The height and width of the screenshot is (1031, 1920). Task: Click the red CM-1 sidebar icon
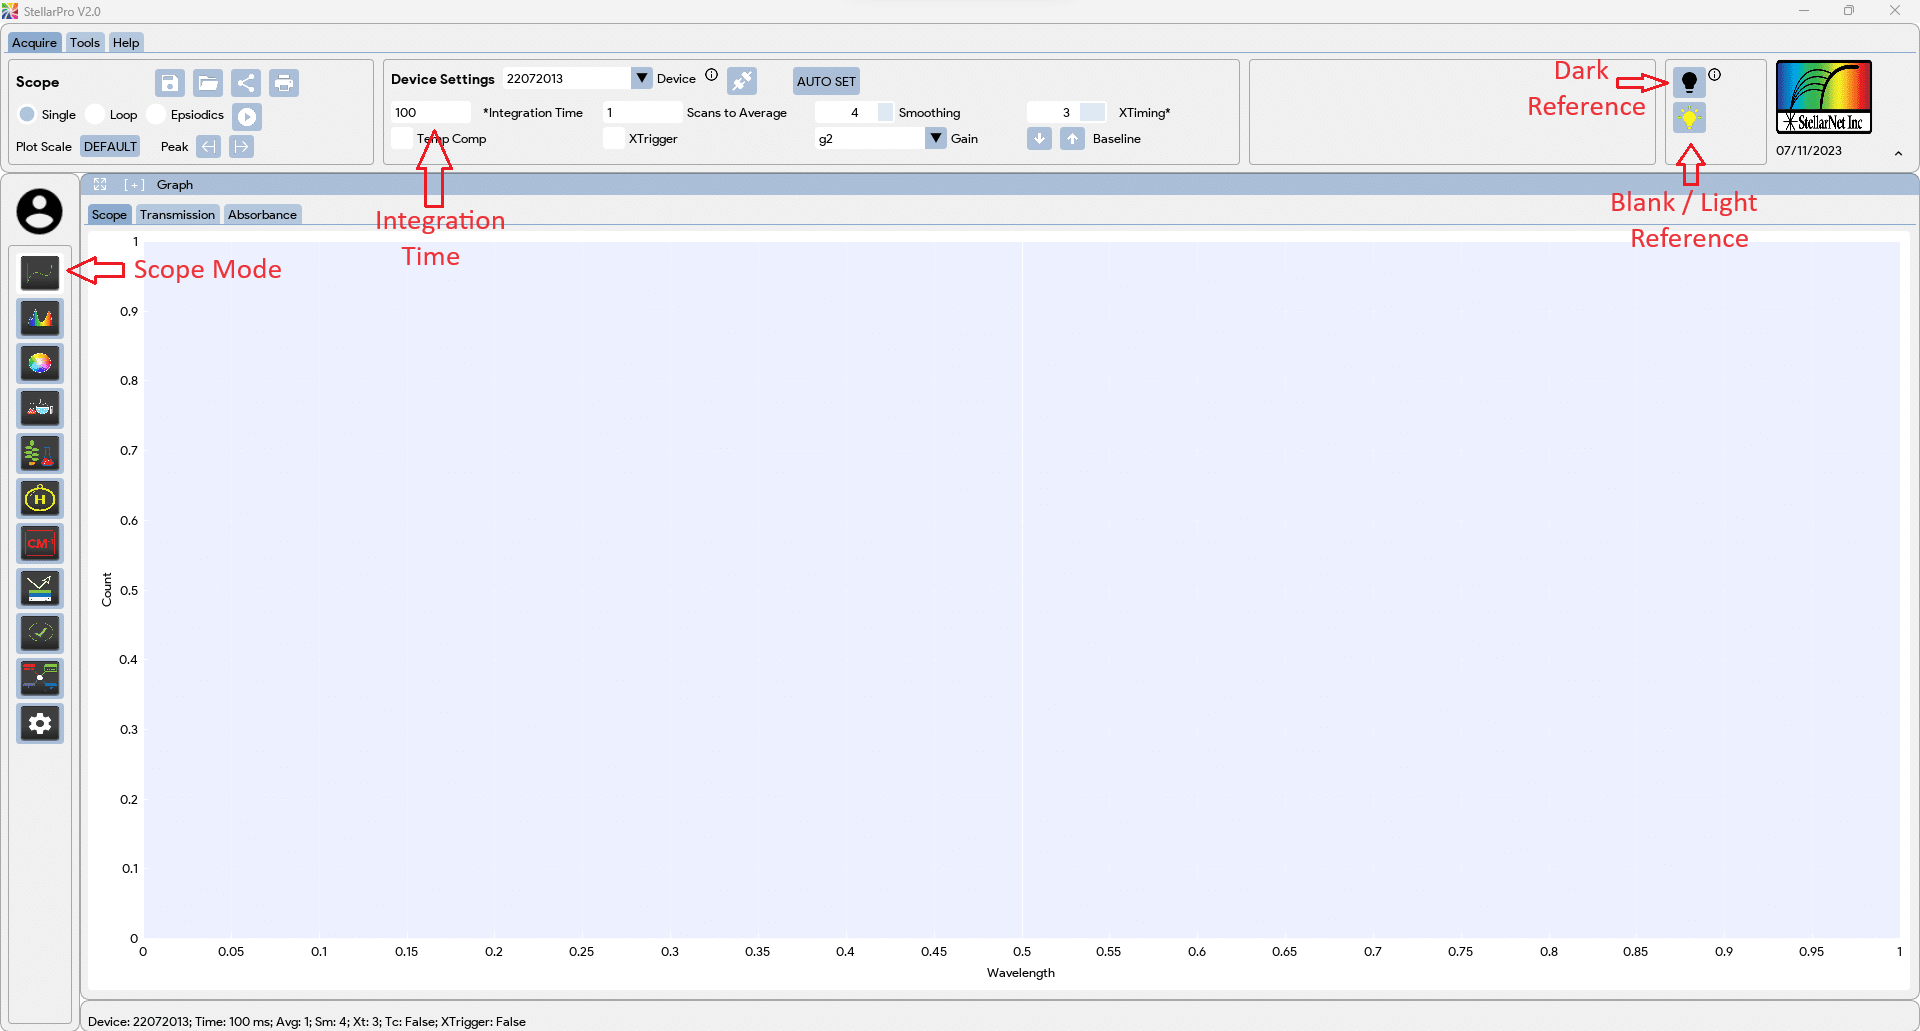[x=40, y=543]
